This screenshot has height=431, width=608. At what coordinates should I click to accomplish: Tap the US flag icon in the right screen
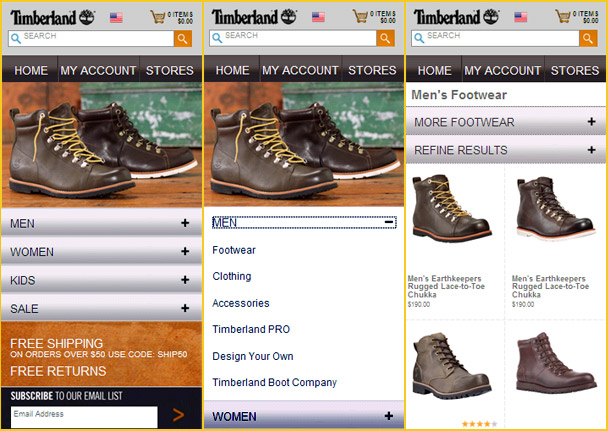(520, 17)
